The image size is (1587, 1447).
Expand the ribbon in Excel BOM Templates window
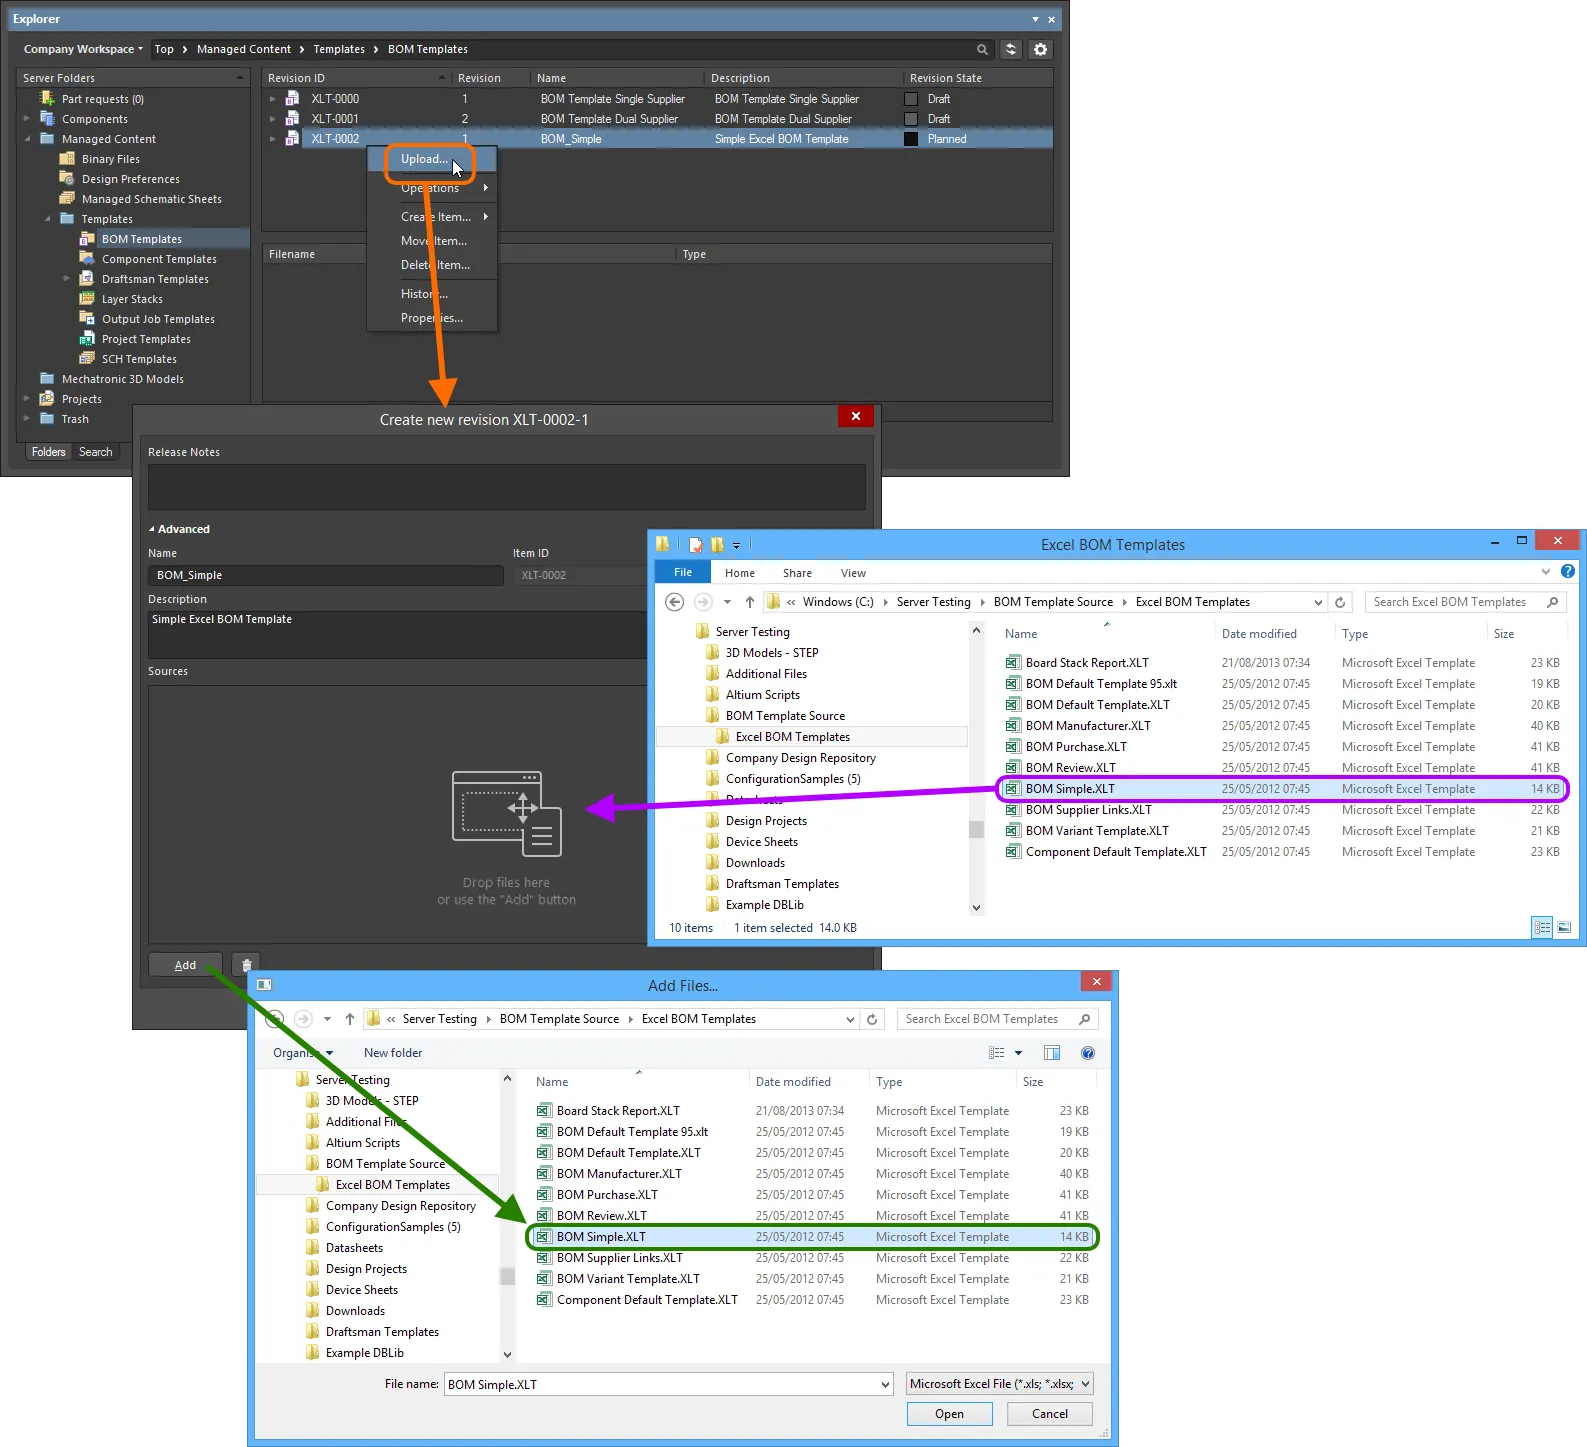point(1546,572)
